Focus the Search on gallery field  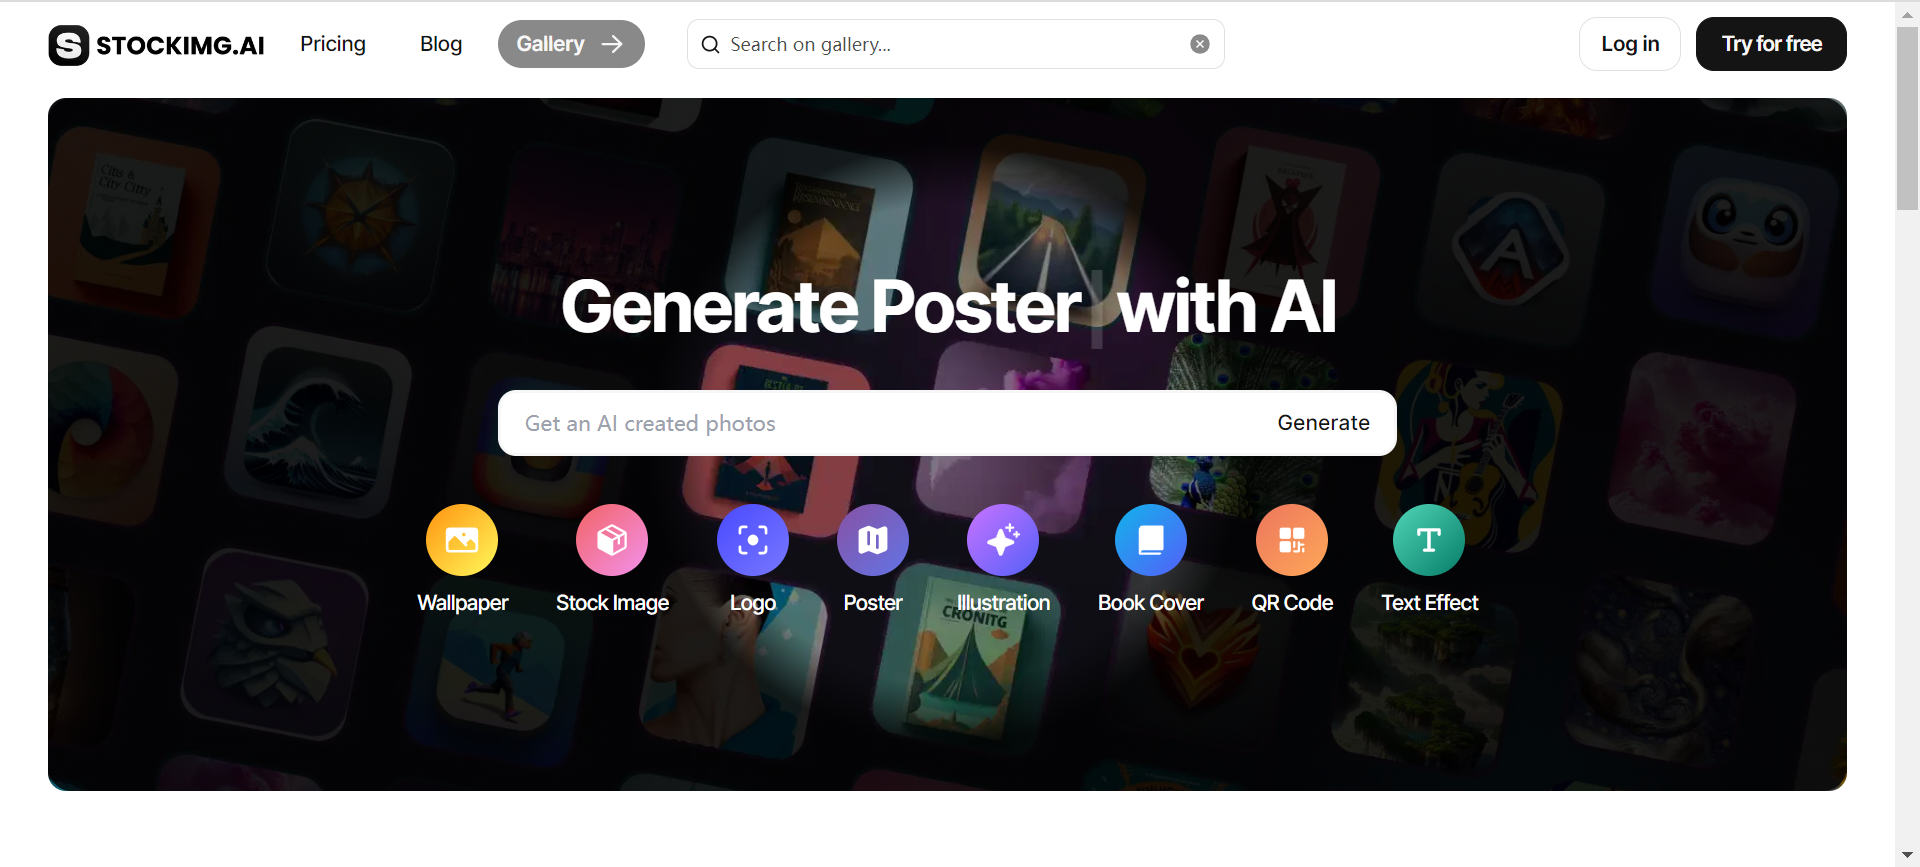(x=955, y=44)
